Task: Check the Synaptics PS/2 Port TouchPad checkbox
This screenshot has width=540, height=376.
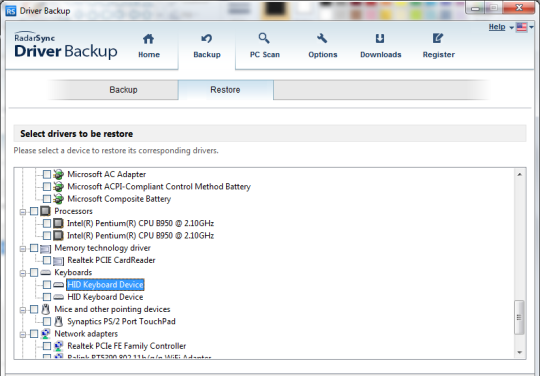Action: [x=47, y=322]
